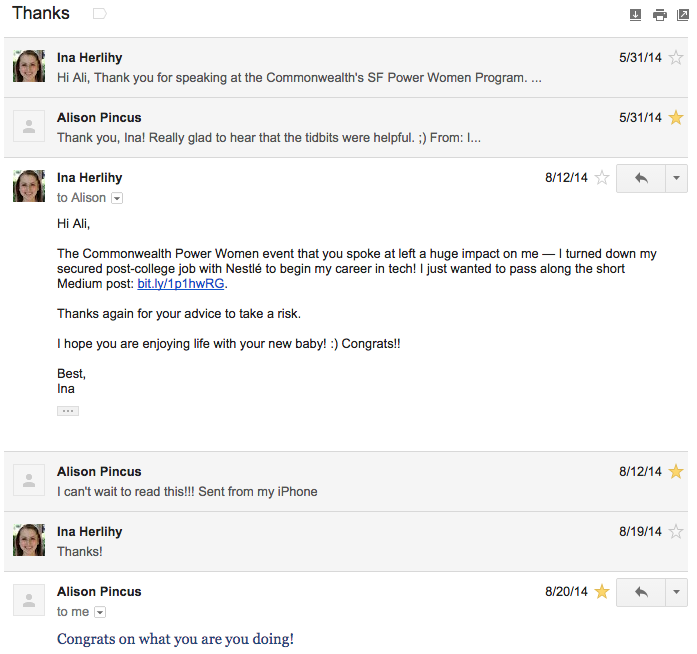The width and height of the screenshot is (697, 654).
Task: Click the label tag icon beside Thanks subject
Action: (x=99, y=14)
